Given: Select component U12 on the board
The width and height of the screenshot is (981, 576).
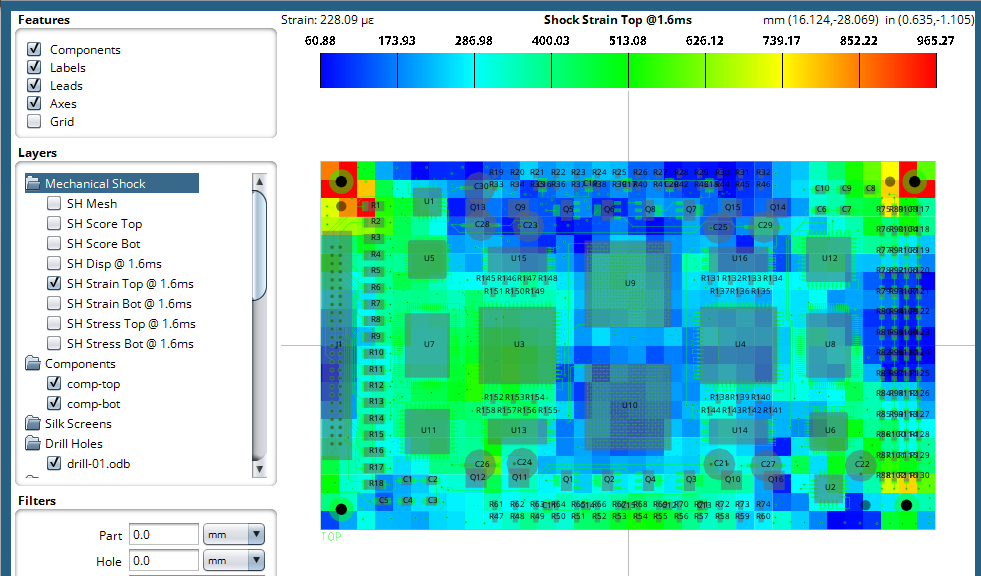Looking at the screenshot, I should pos(830,258).
